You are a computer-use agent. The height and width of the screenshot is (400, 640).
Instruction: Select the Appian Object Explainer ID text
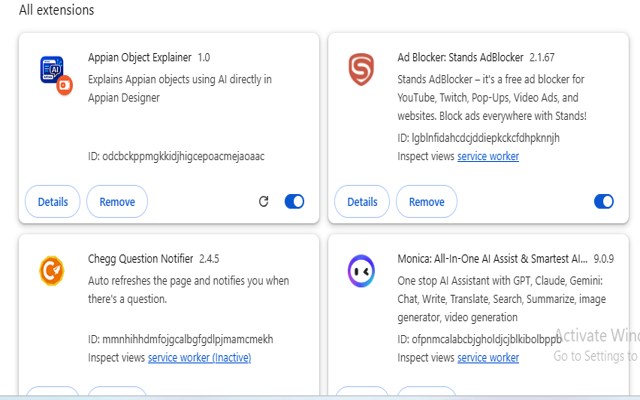click(x=176, y=156)
